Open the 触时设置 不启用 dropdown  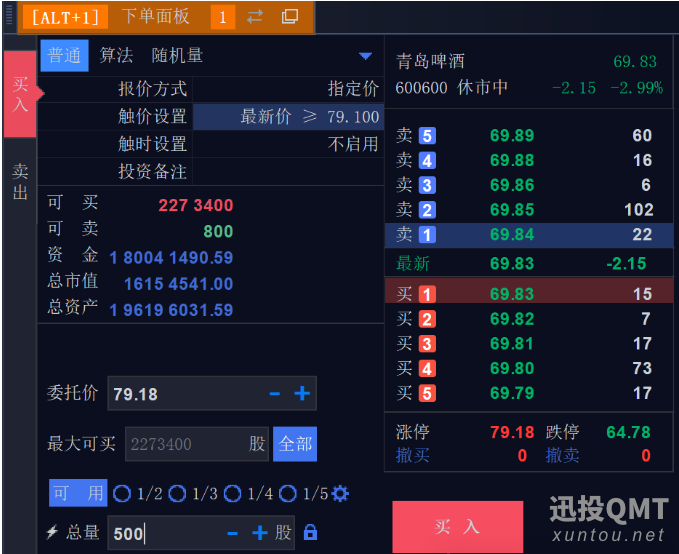coord(288,144)
